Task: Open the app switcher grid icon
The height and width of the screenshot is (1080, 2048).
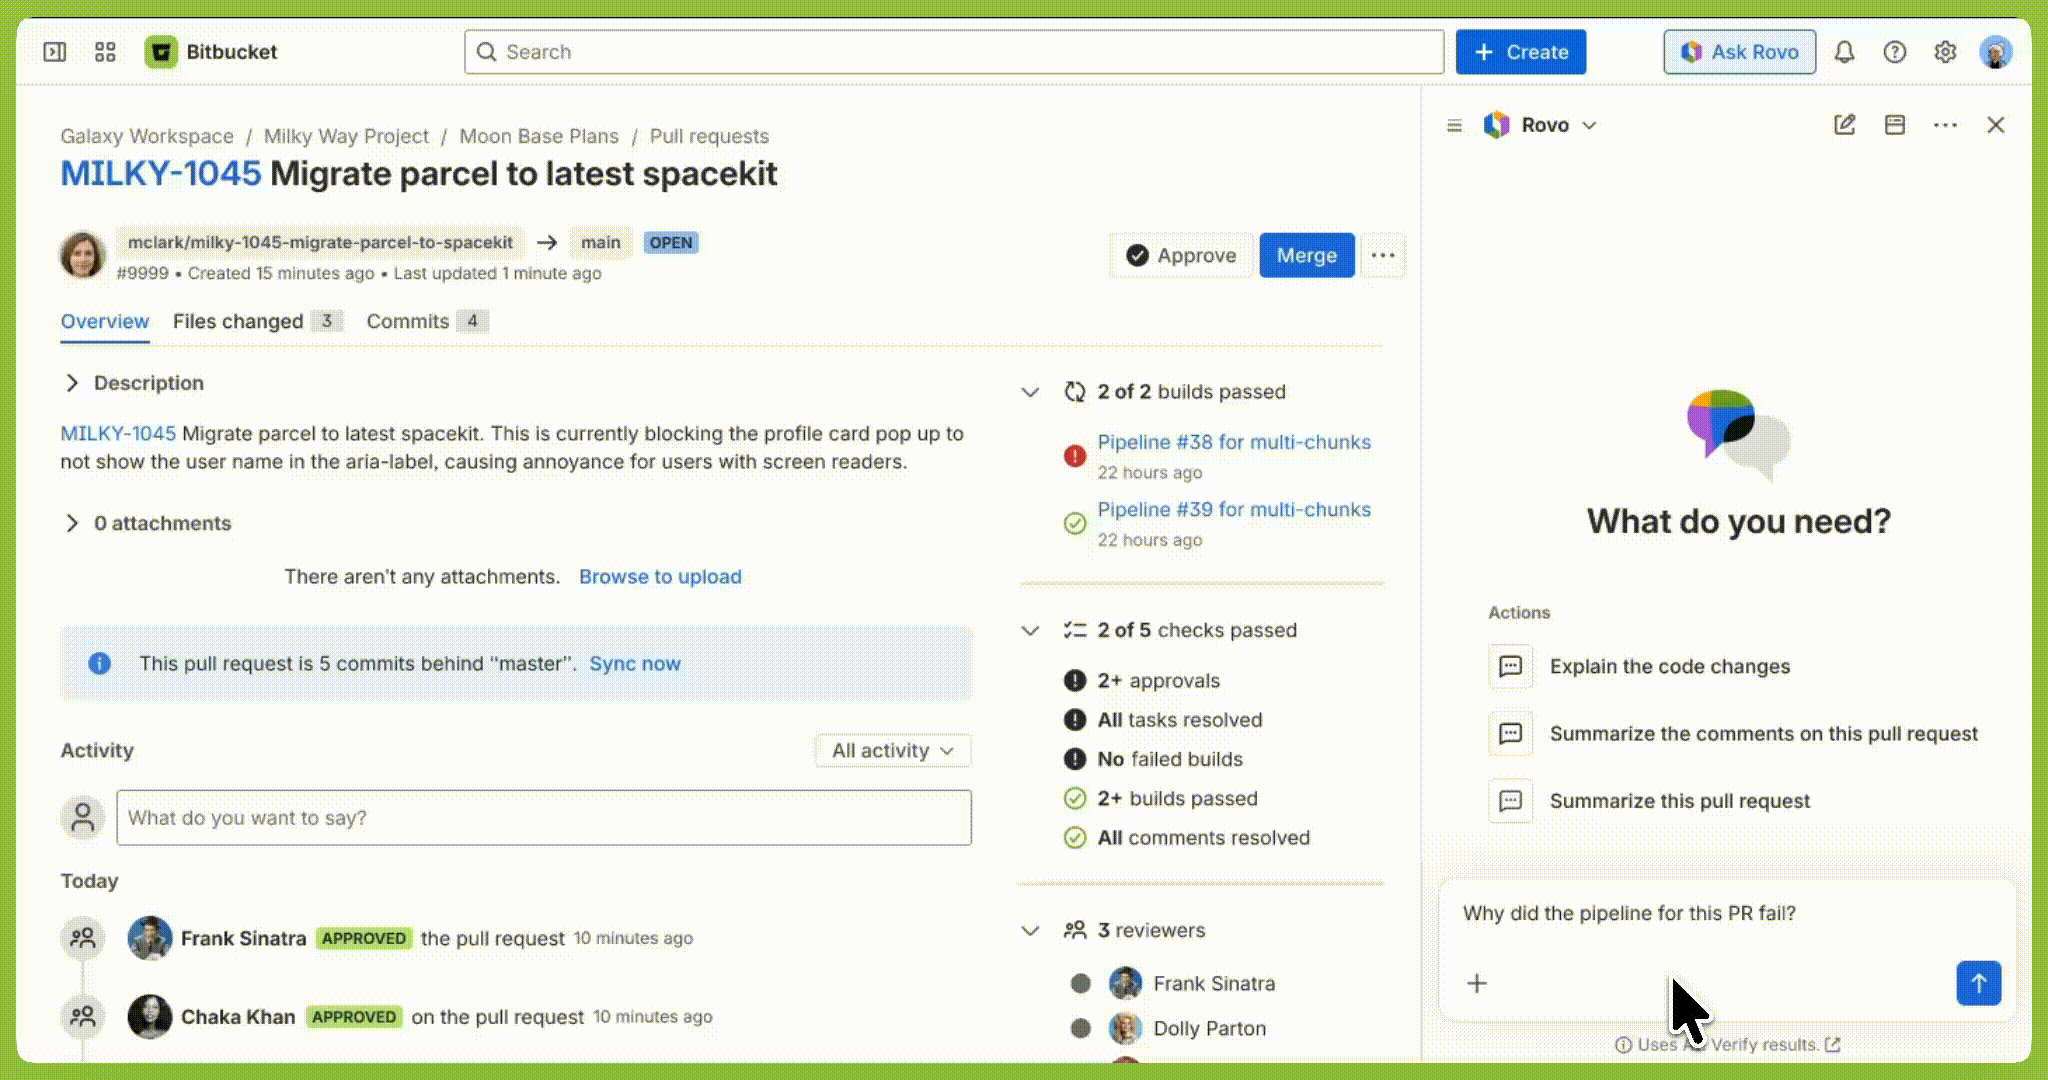Action: tap(104, 51)
